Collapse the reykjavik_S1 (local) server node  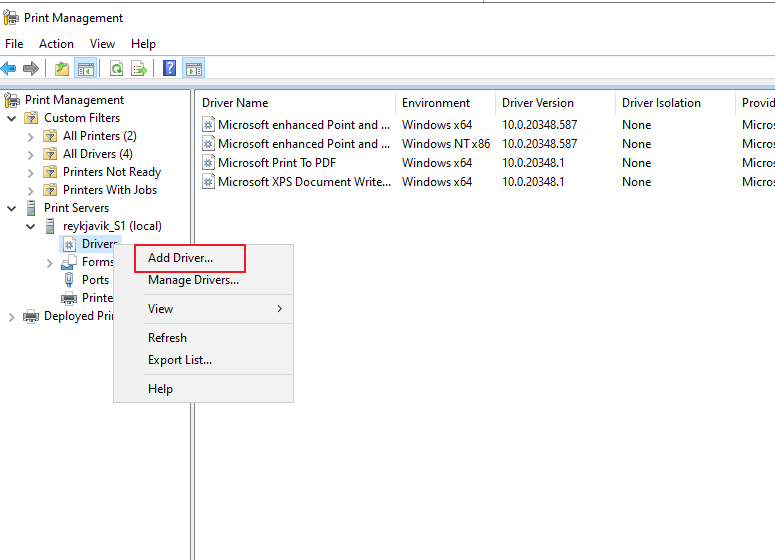(31, 226)
